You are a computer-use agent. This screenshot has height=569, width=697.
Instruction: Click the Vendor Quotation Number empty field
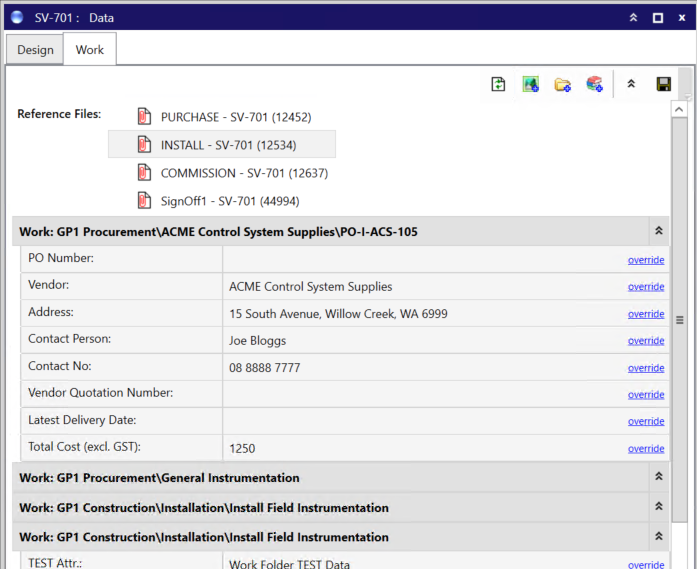tap(420, 394)
